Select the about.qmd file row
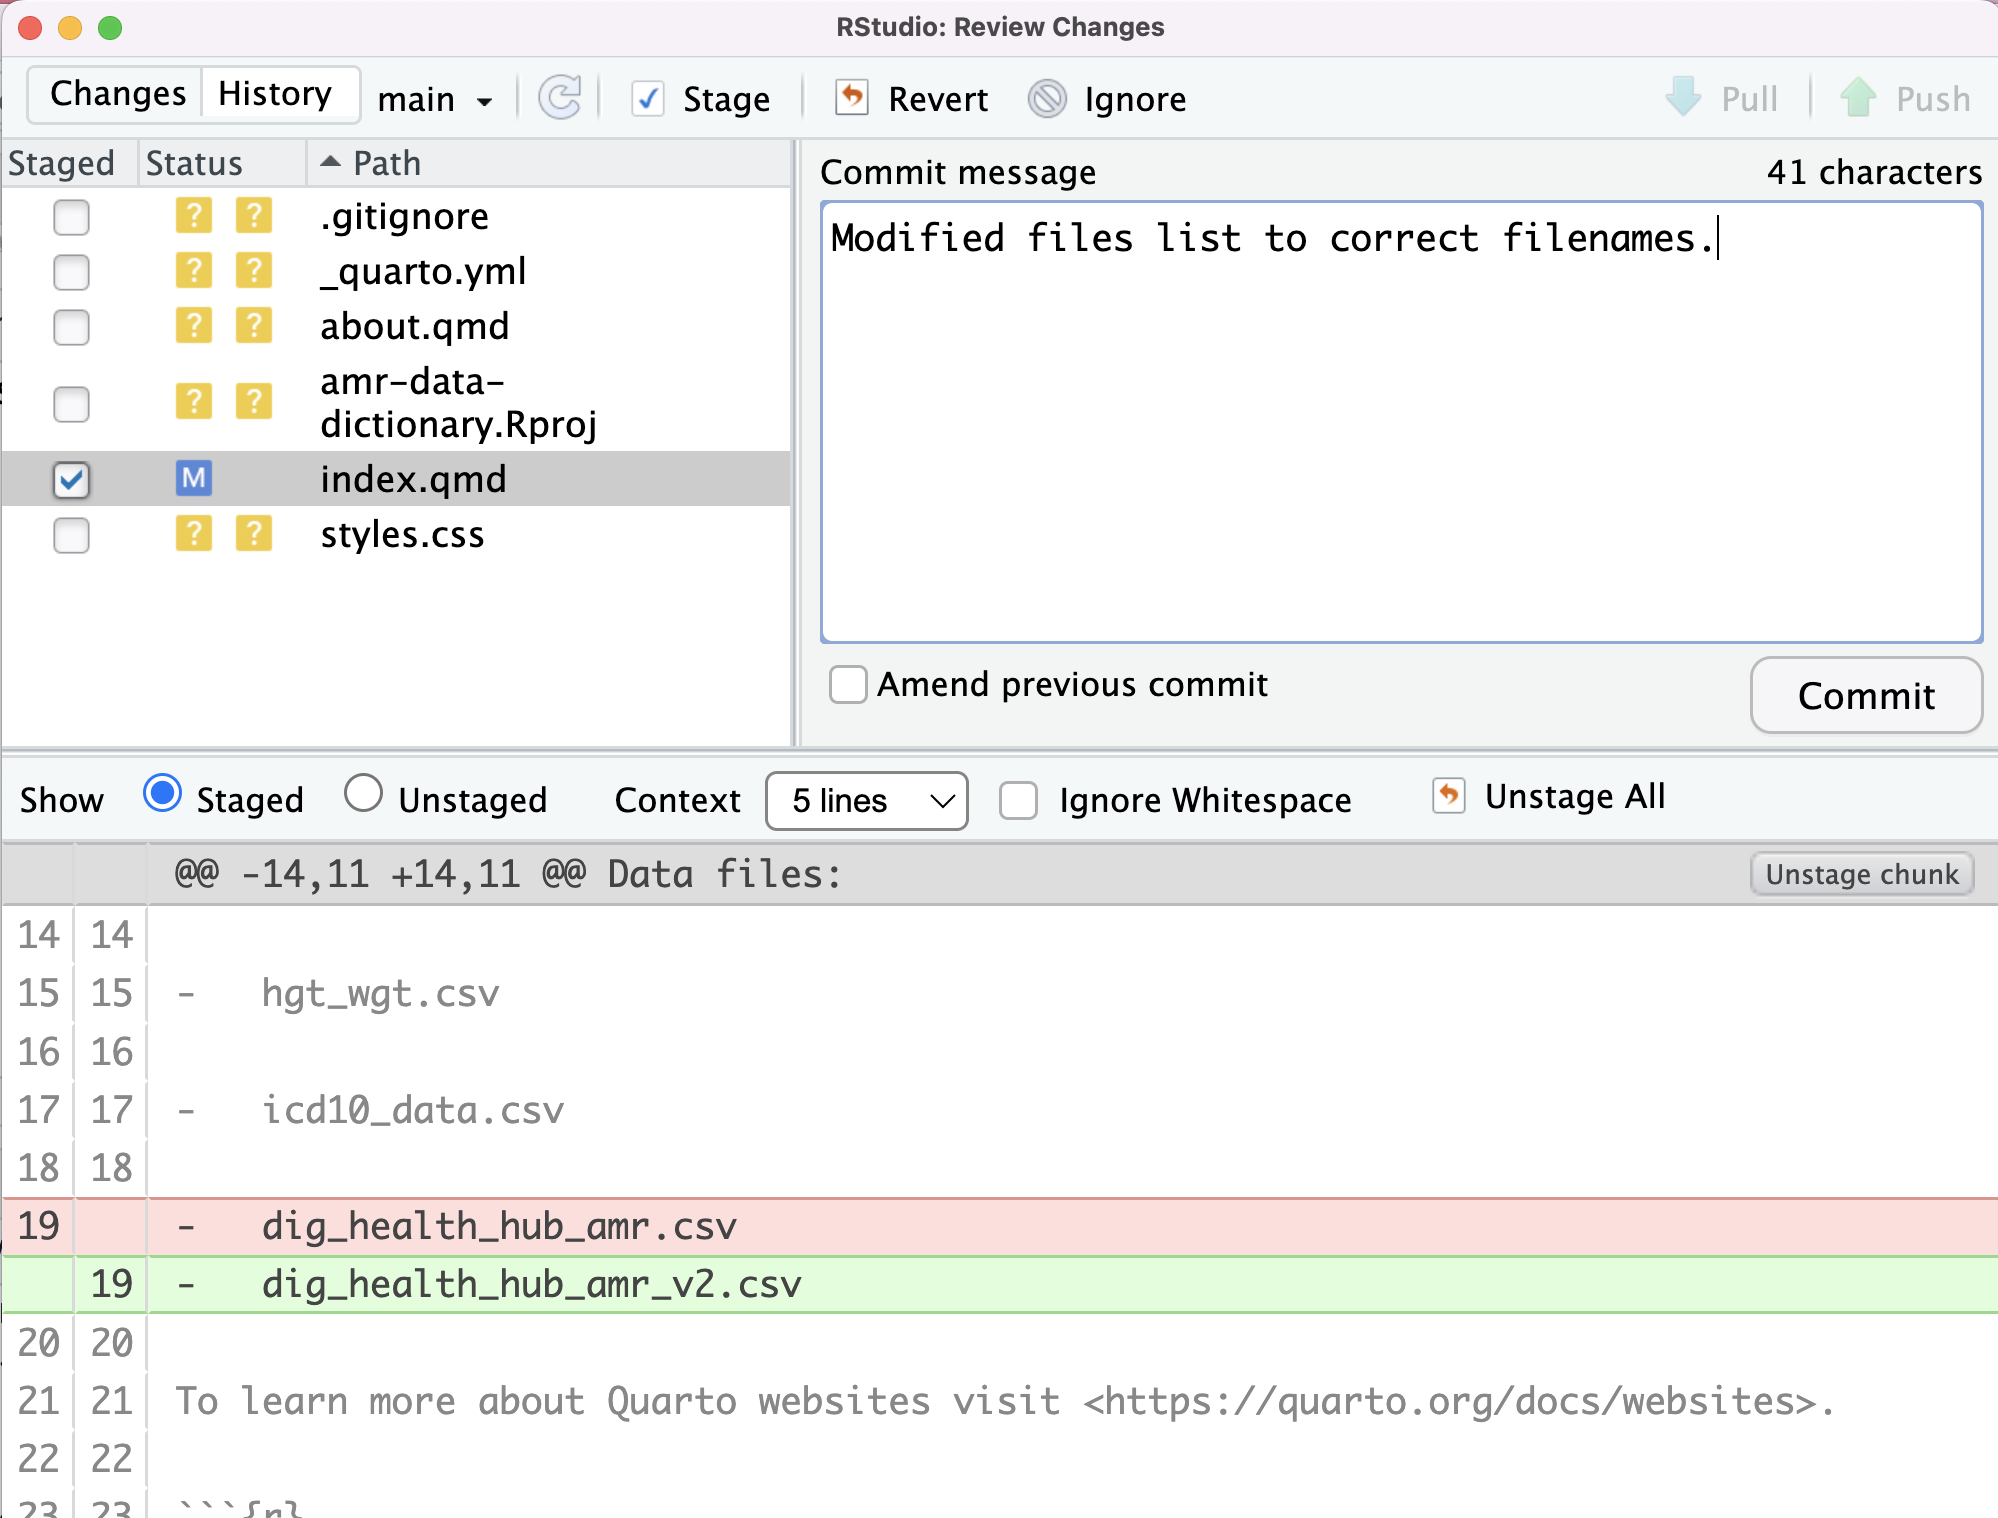The width and height of the screenshot is (1998, 1518). pos(396,327)
